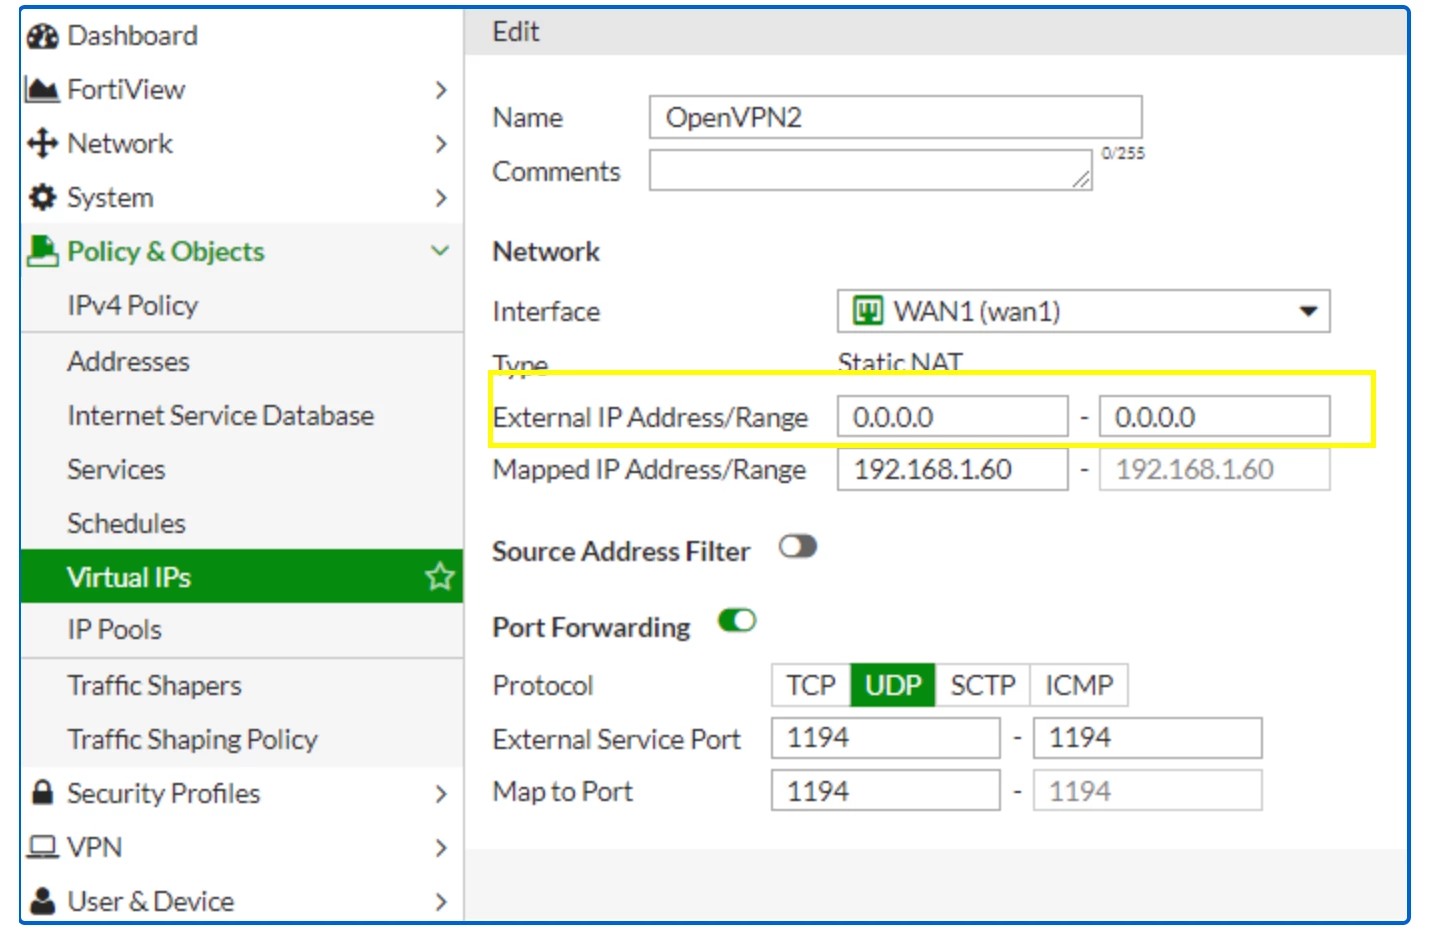Open the Interface dropdown showing WAN1

tap(1084, 311)
